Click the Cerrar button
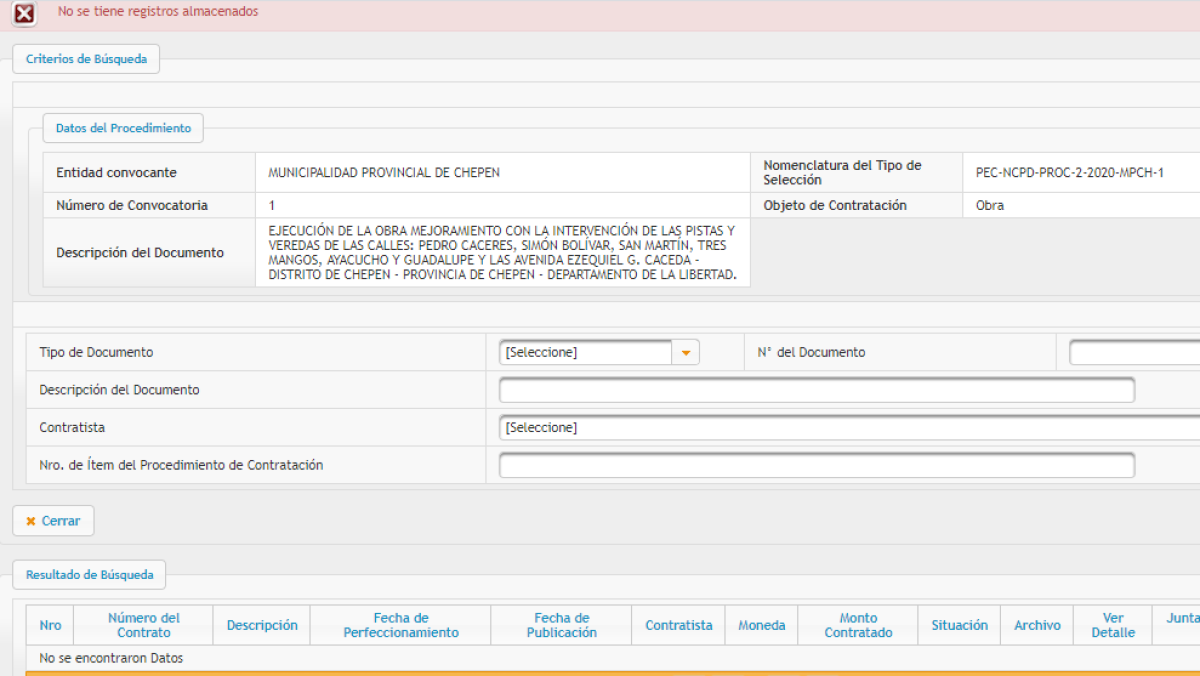 pos(53,521)
